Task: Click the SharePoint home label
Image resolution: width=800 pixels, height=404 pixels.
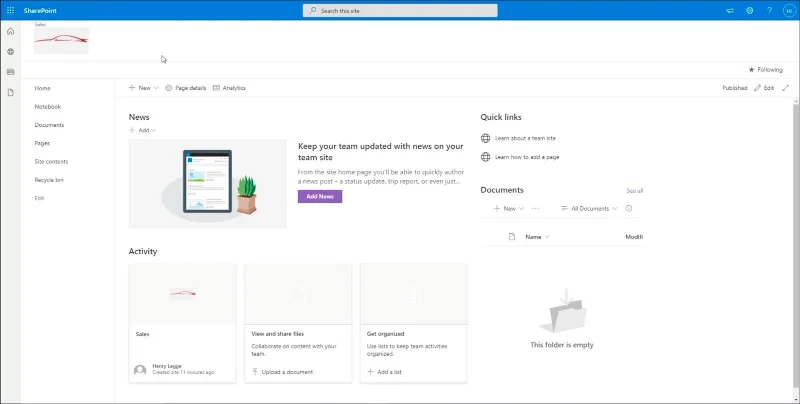Action: 40,11
